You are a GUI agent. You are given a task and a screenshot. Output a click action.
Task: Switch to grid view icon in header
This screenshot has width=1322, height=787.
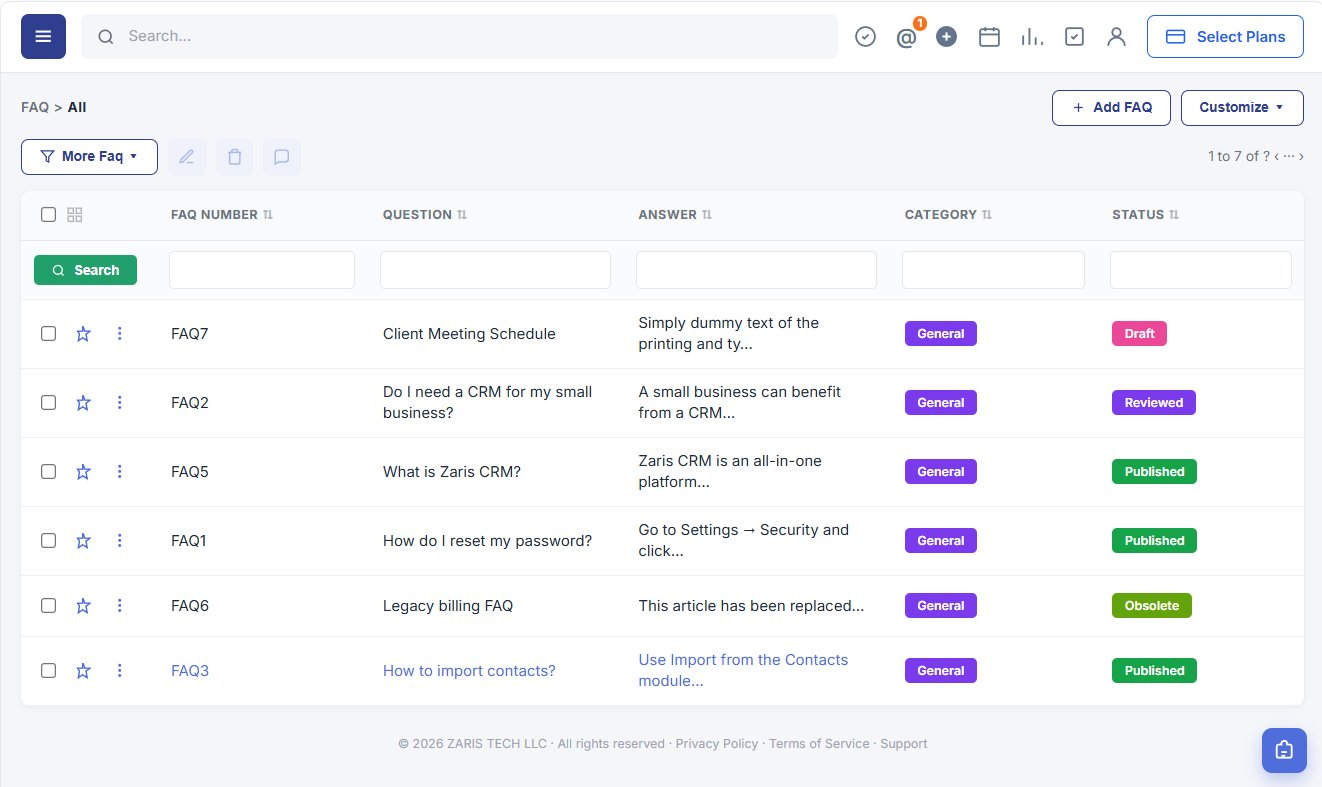point(75,214)
